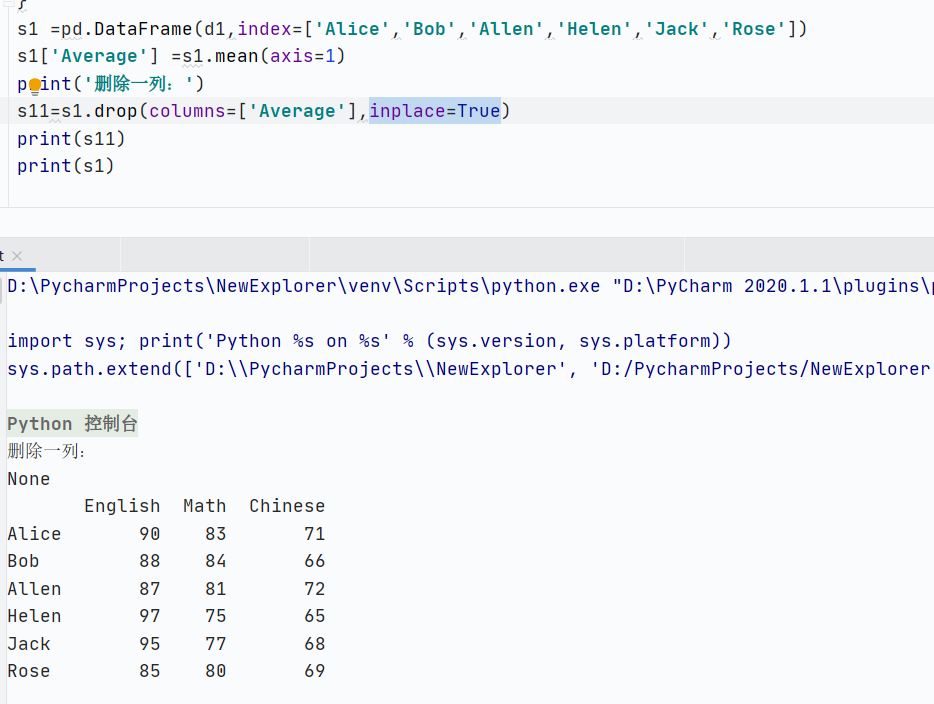Click the None output line
This screenshot has width=934, height=704.
[28, 479]
